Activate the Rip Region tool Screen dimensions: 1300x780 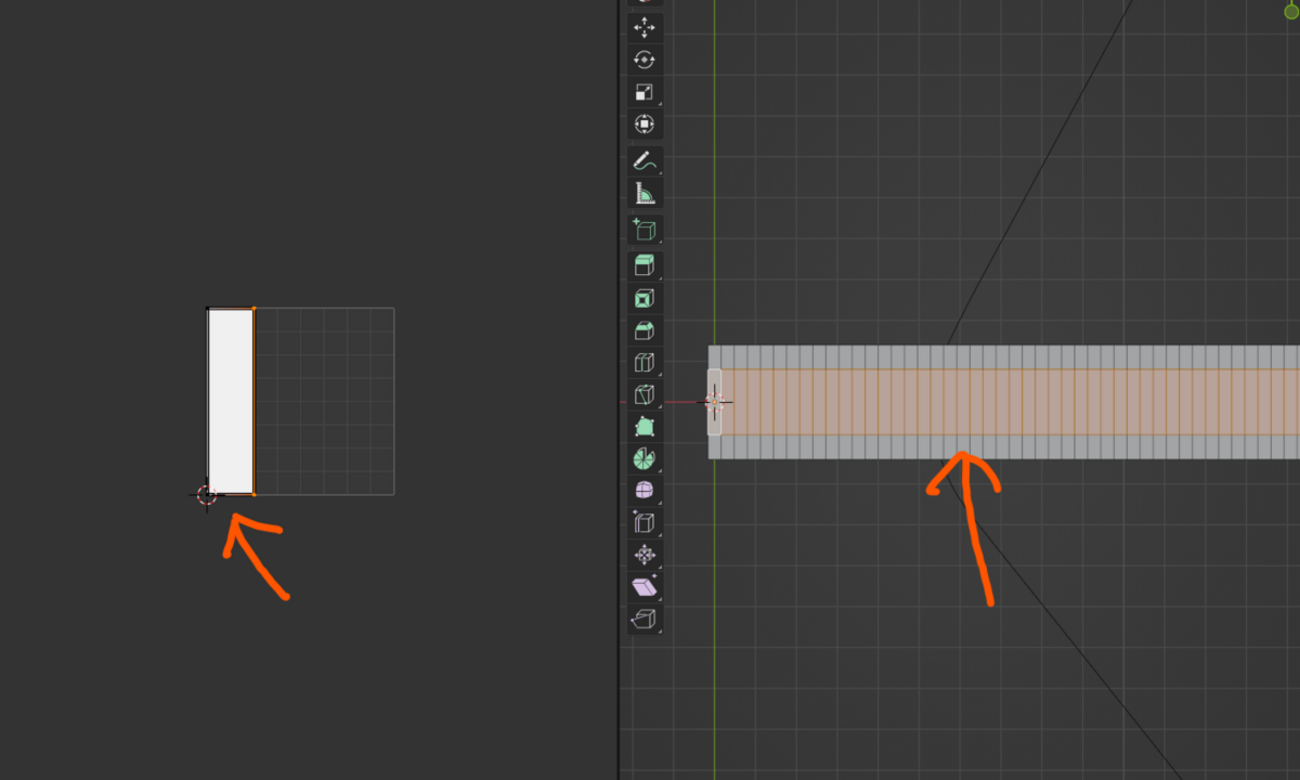click(645, 619)
